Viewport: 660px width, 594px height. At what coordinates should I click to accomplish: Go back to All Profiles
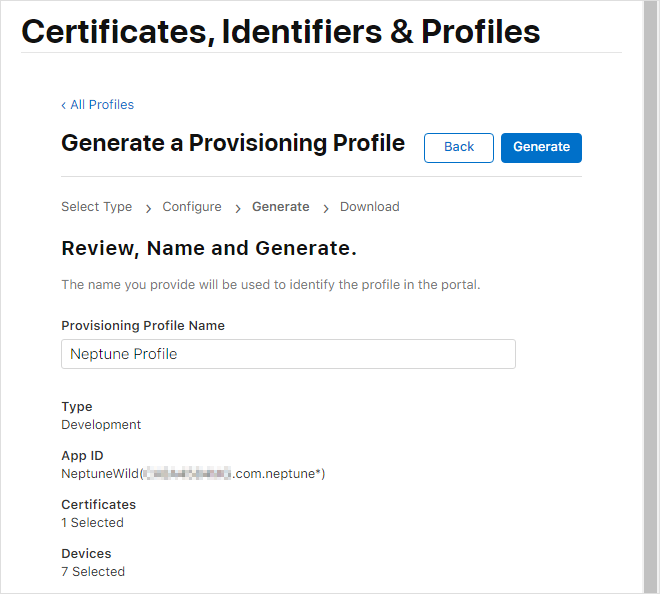point(97,105)
